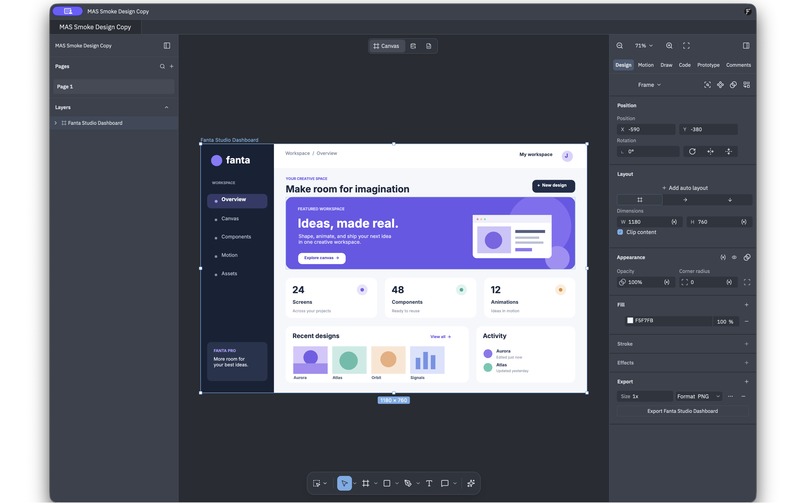Viewport: 806px width, 504px height.
Task: Toggle the variable icon in Appearance header
Action: tap(723, 258)
